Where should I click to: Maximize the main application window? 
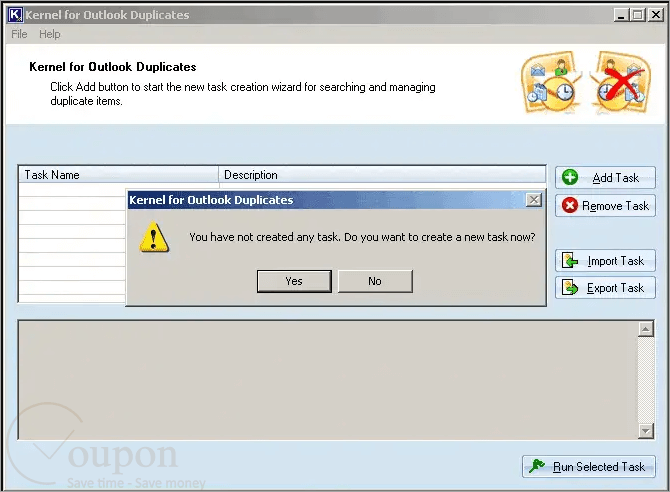(x=637, y=15)
